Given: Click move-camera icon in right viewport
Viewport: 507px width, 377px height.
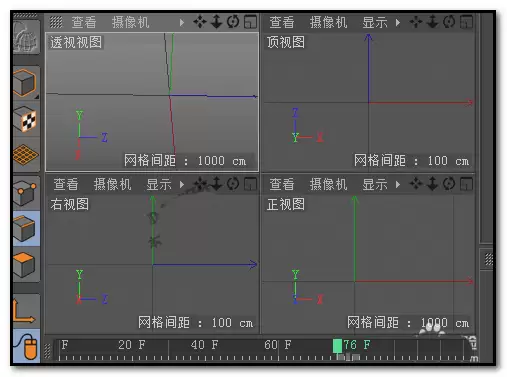Looking at the screenshot, I should (200, 184).
